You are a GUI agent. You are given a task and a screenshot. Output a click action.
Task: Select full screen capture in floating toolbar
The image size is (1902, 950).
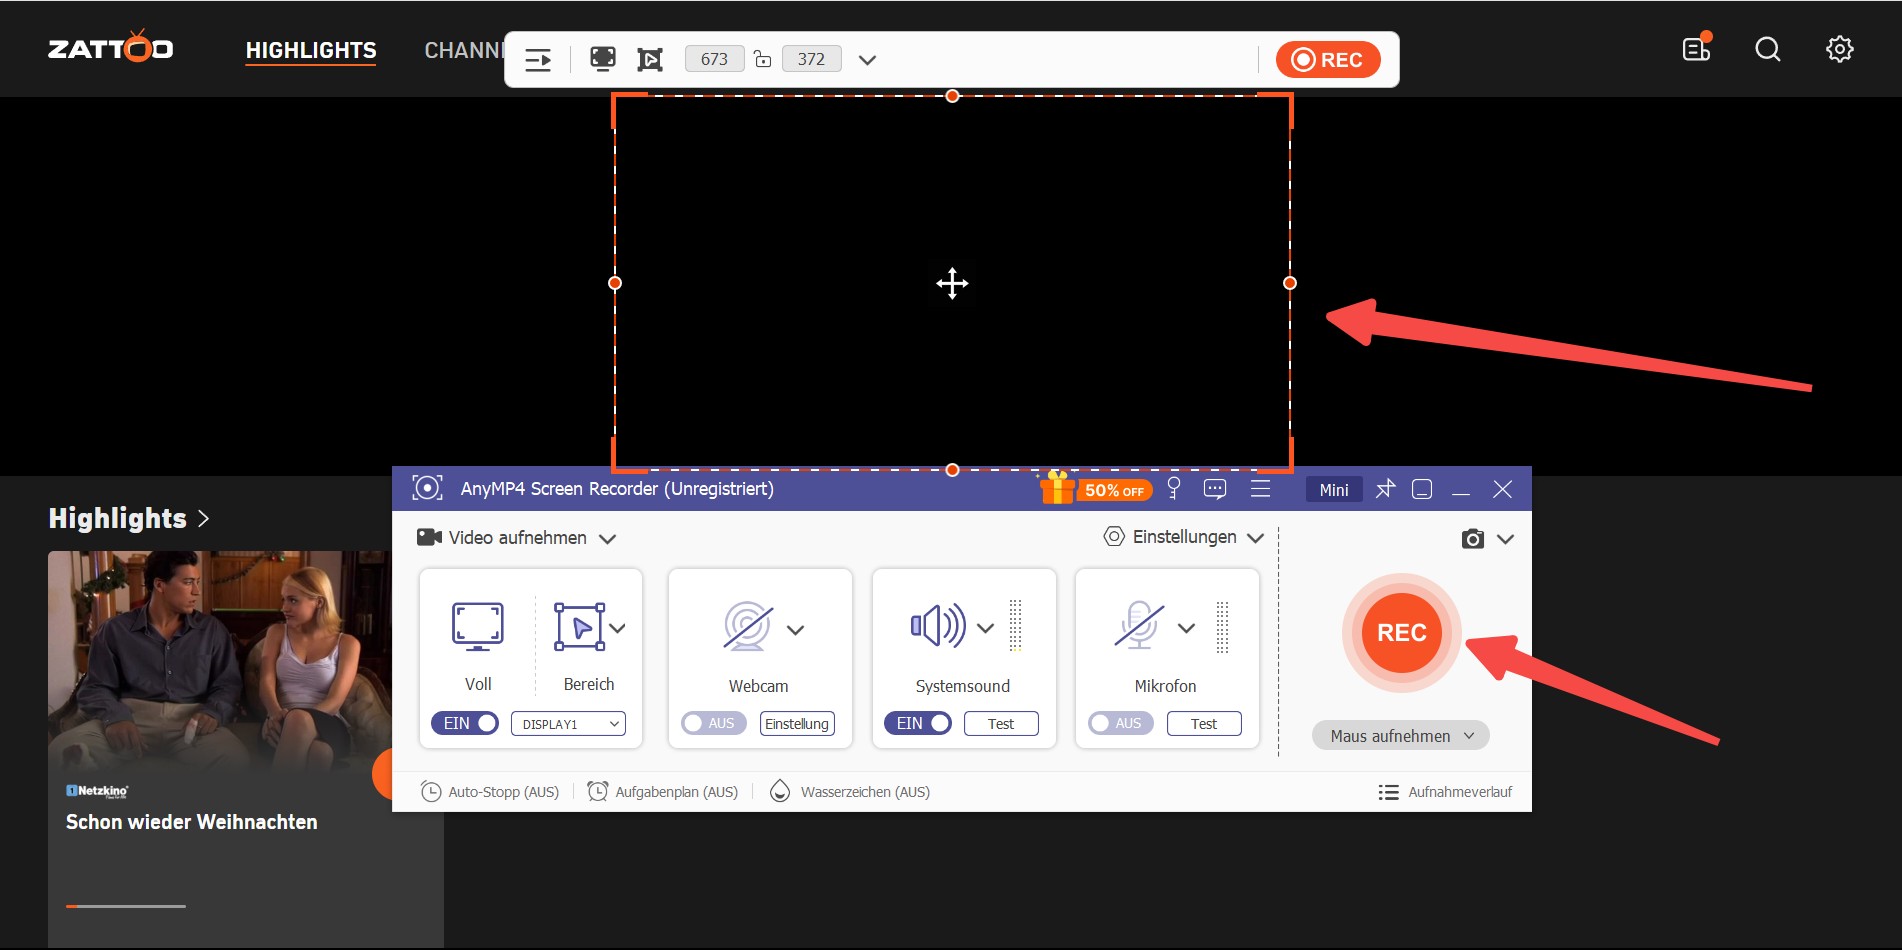coord(602,59)
